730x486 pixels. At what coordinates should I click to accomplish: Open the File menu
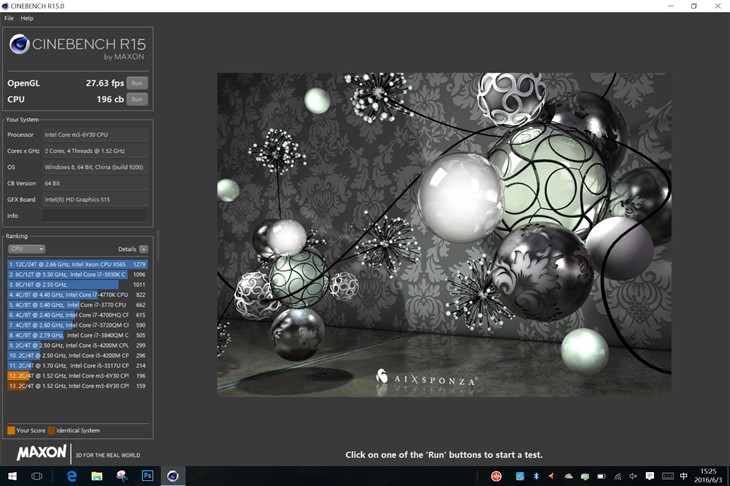click(9, 18)
